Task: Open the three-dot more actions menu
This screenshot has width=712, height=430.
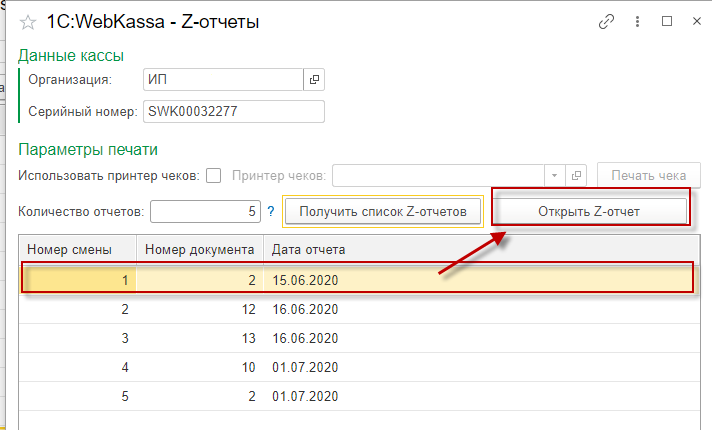Action: (x=638, y=21)
